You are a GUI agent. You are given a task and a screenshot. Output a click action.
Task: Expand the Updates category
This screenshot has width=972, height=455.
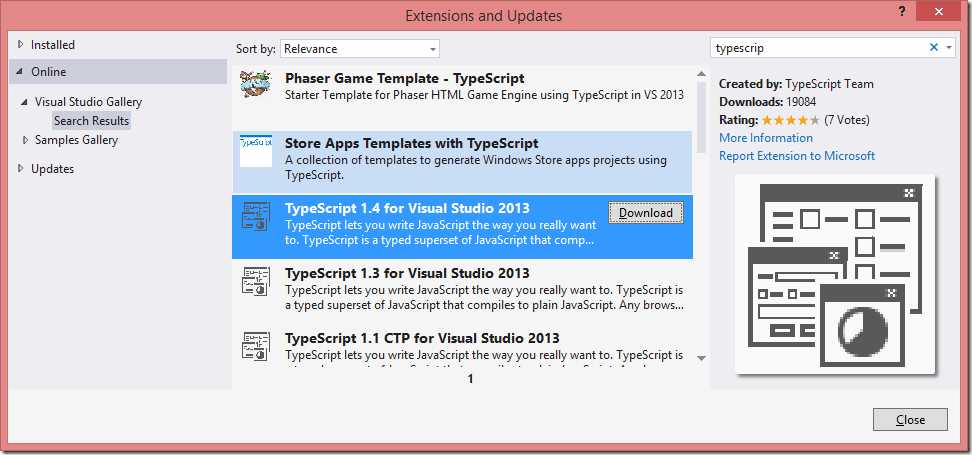20,169
